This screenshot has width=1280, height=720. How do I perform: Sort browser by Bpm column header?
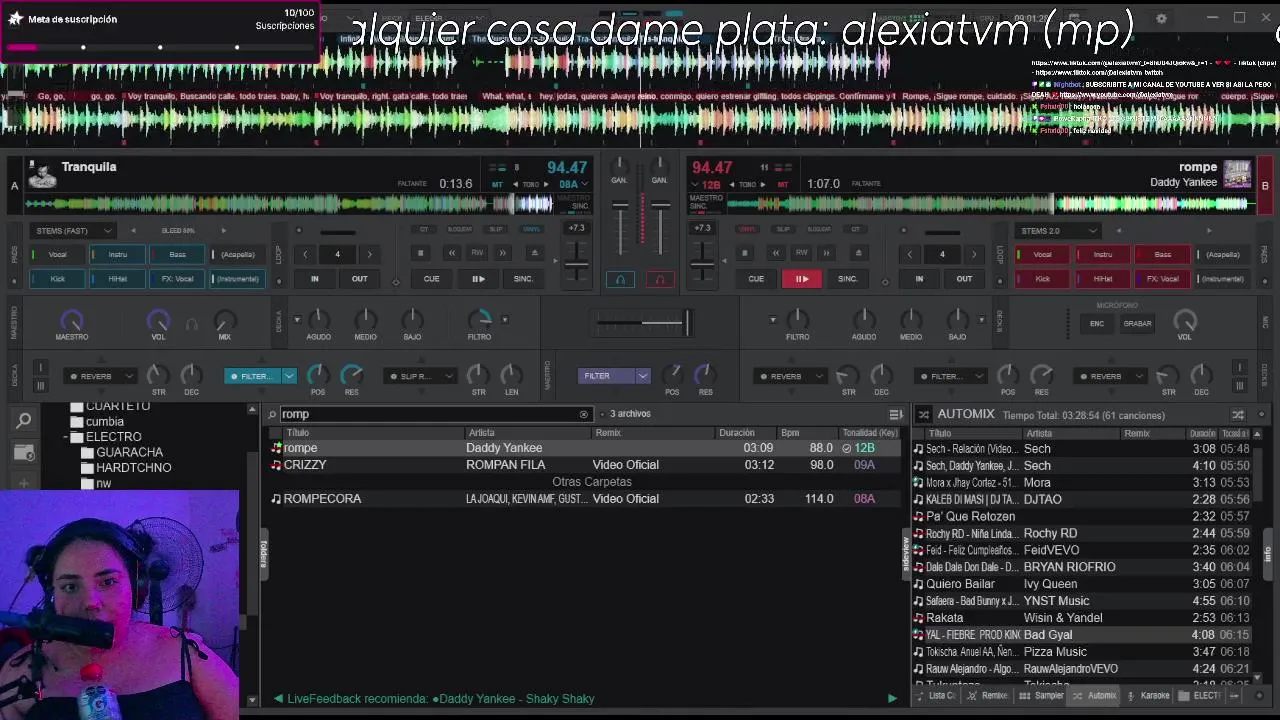806,433
